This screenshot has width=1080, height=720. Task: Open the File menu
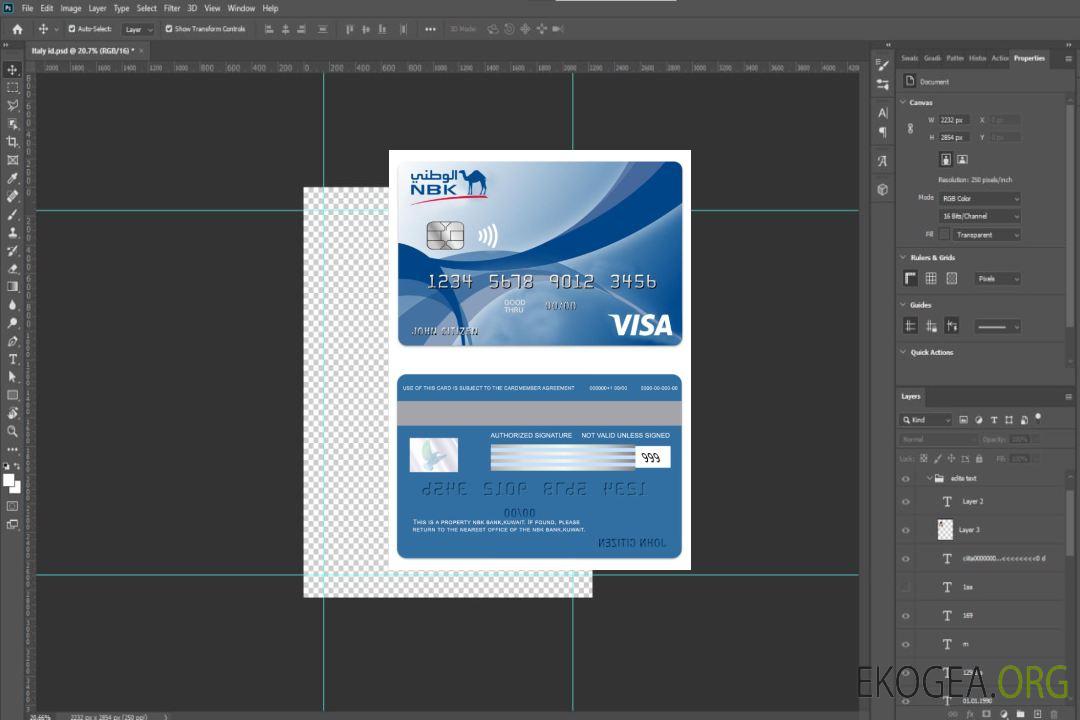[28, 8]
